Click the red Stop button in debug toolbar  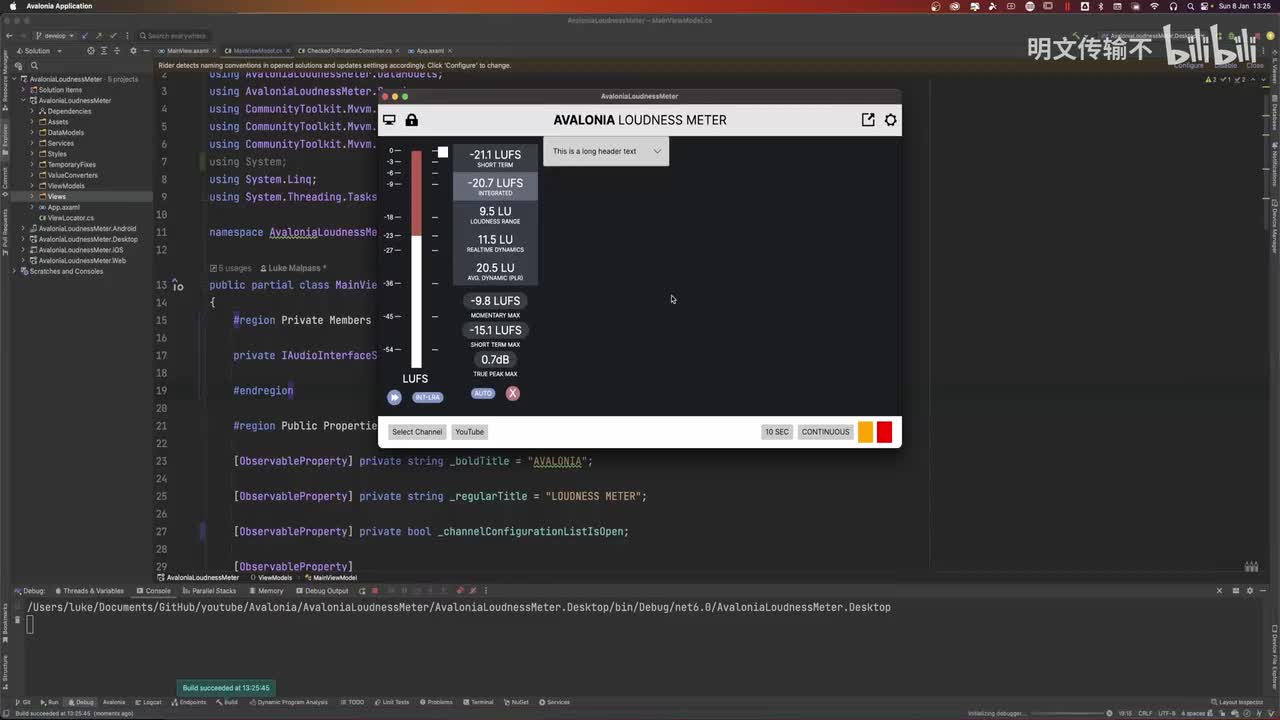pos(374,591)
